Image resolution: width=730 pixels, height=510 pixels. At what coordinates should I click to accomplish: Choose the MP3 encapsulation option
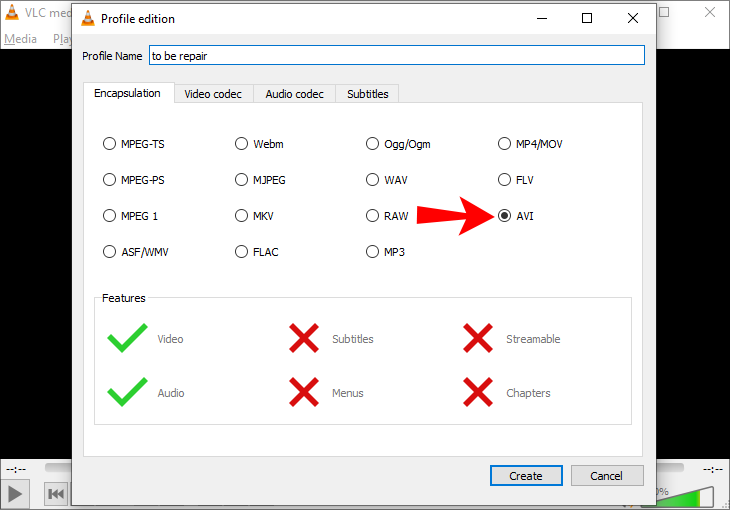click(x=373, y=252)
